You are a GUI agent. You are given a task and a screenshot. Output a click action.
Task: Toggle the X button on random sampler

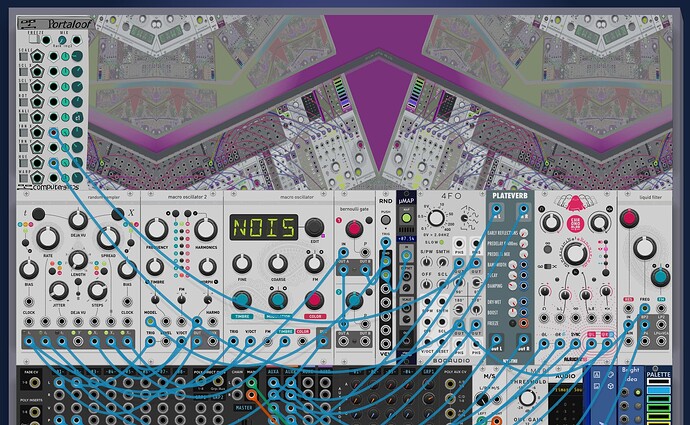pyautogui.click(x=117, y=214)
